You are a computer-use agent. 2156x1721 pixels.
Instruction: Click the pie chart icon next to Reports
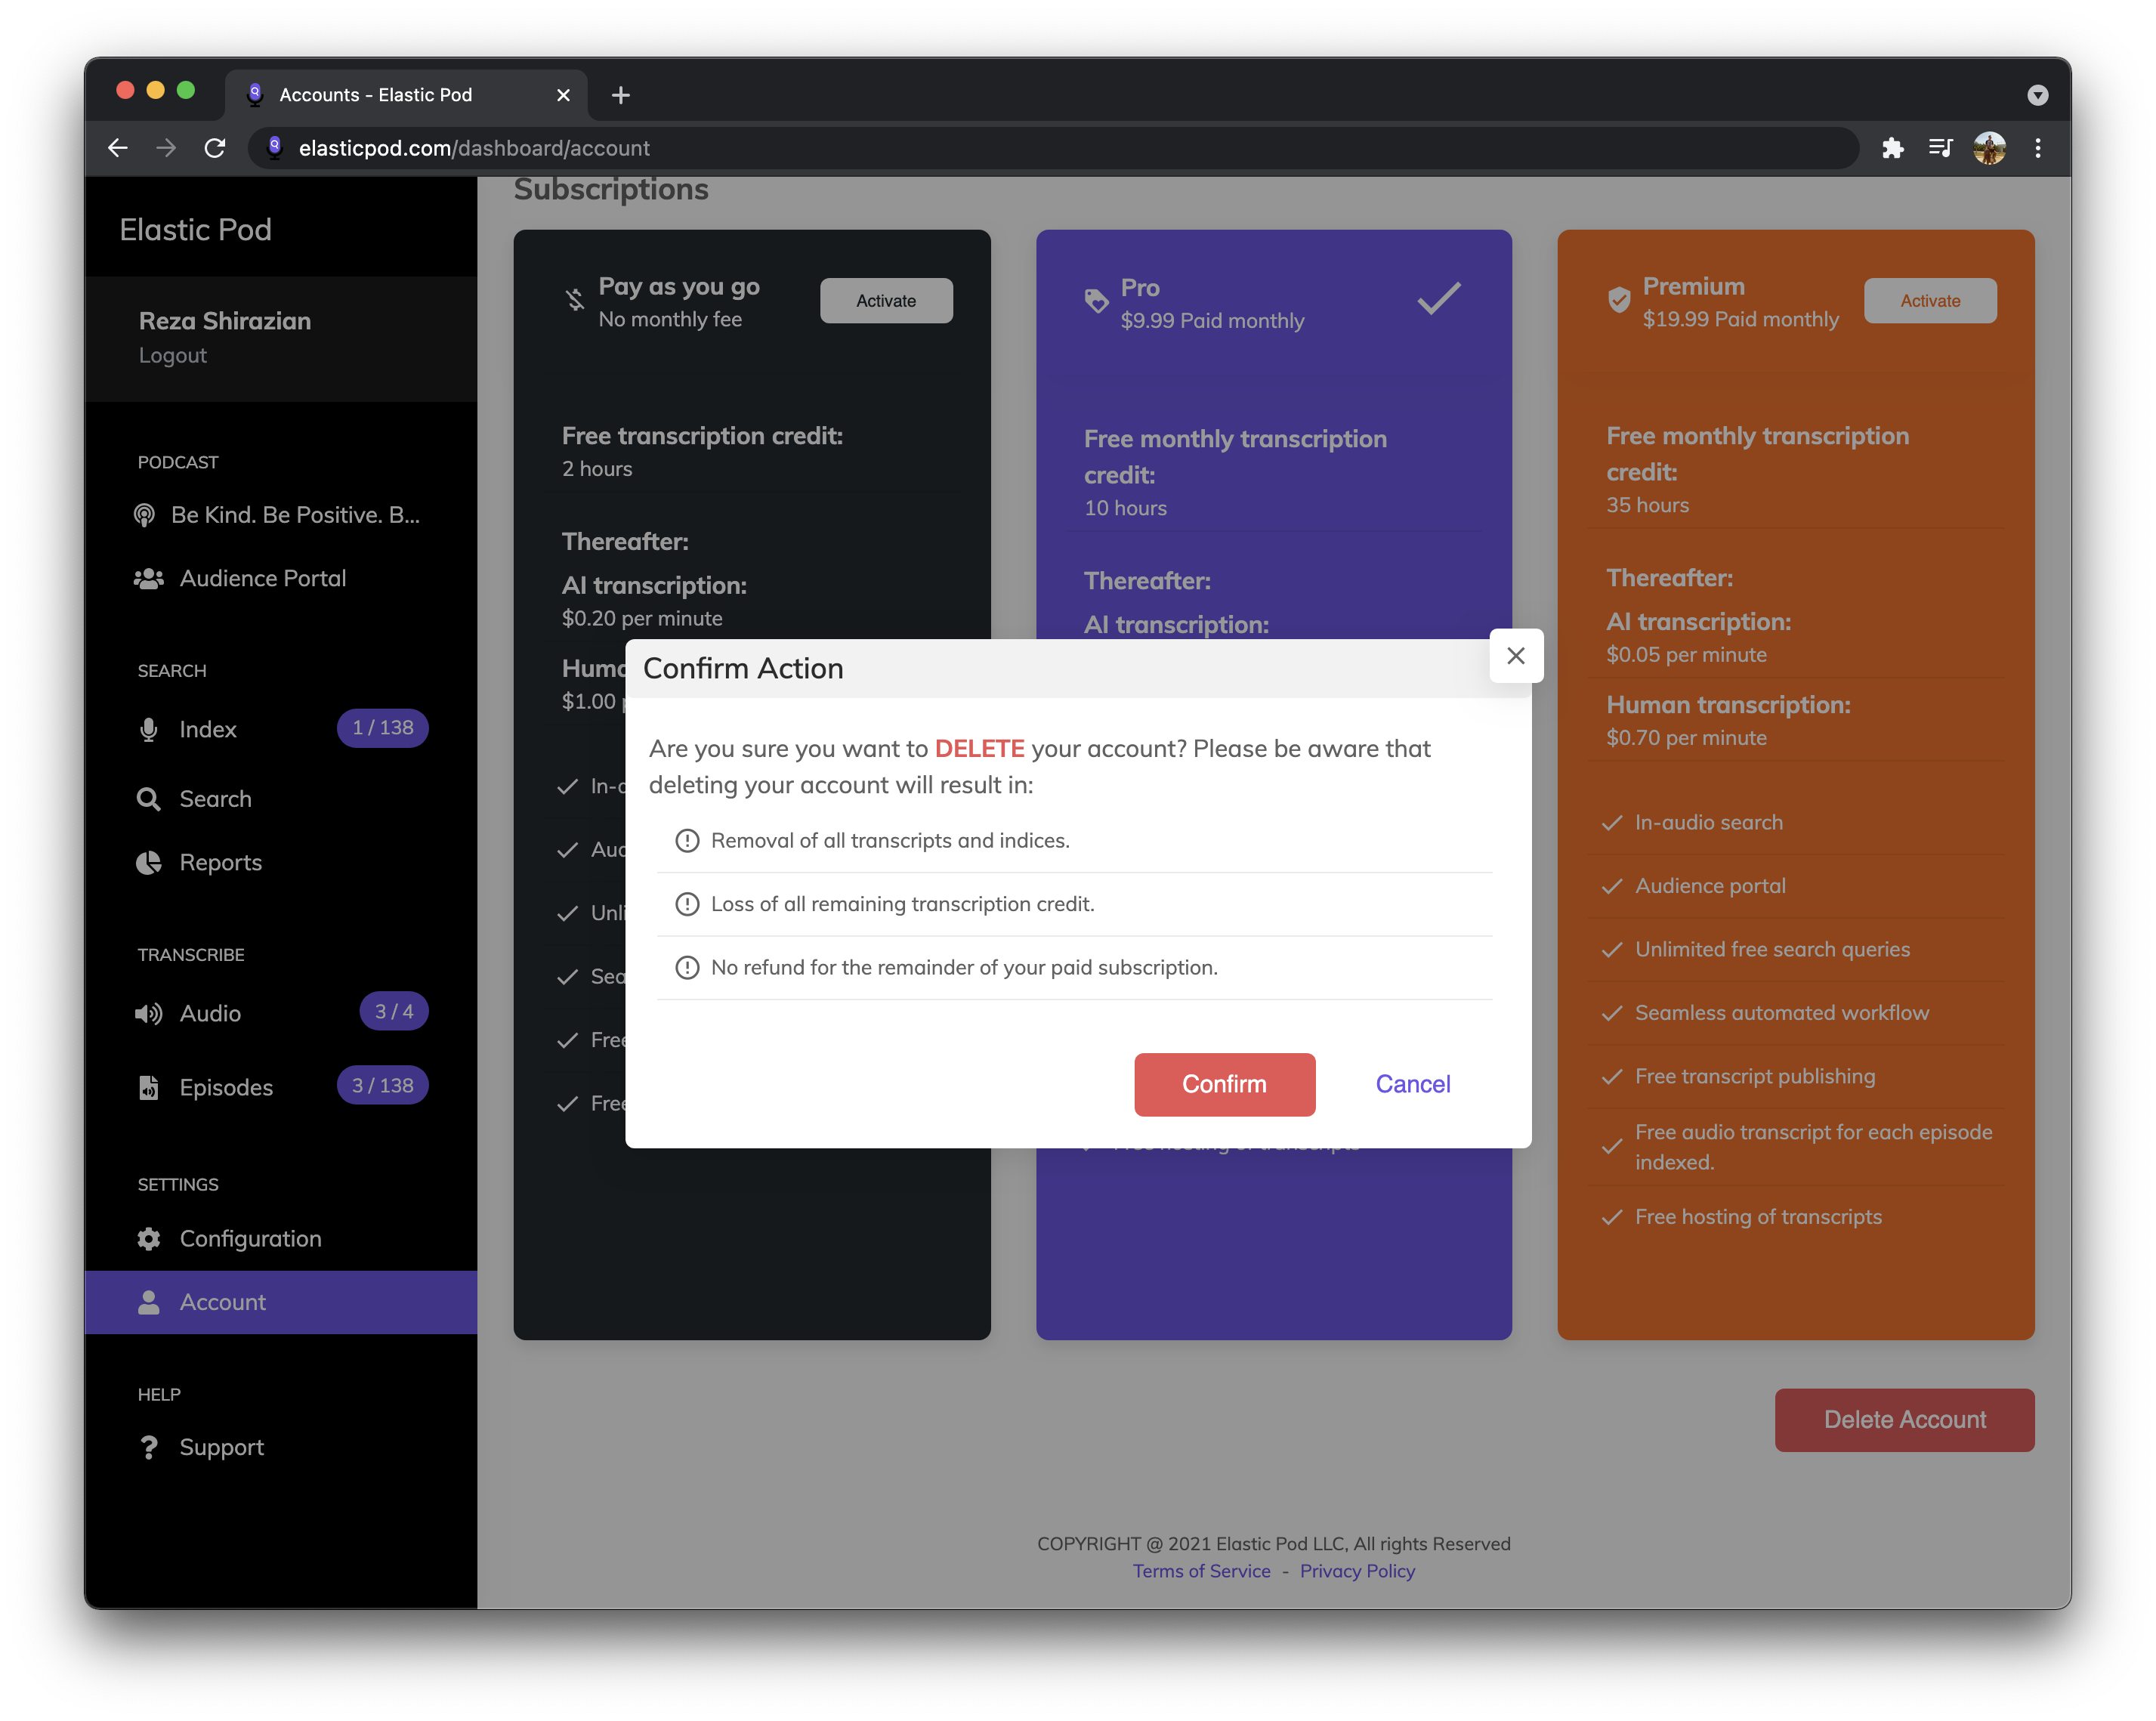click(x=148, y=862)
